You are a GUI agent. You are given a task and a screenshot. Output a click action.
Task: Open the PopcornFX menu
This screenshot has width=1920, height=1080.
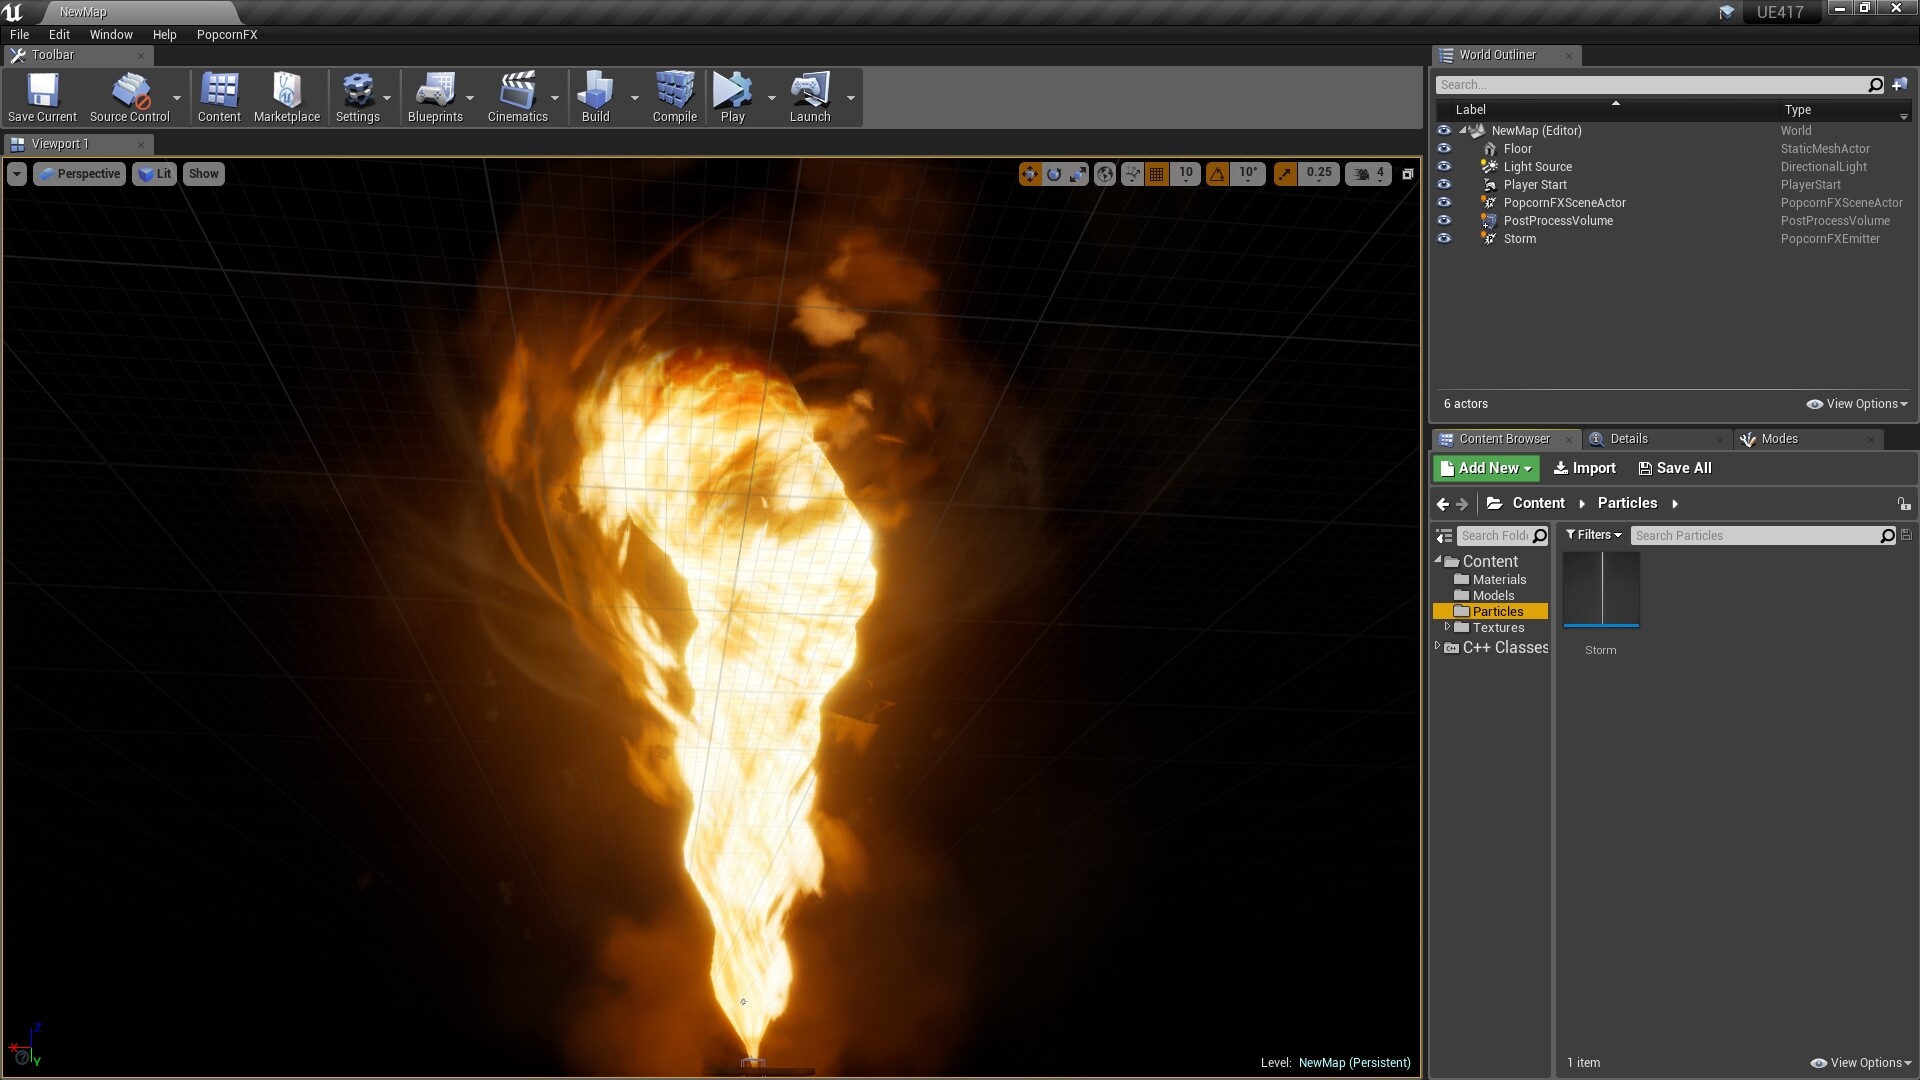(226, 34)
